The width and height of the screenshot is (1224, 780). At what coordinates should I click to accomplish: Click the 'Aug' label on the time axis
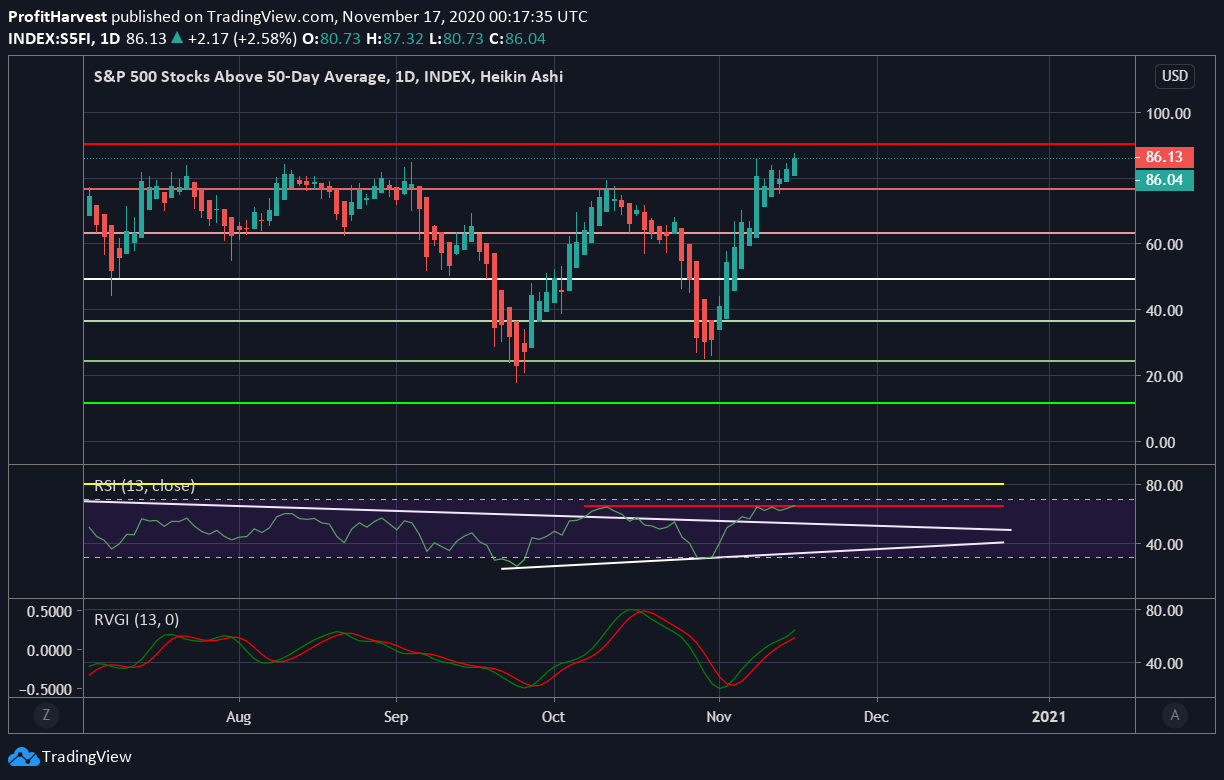(239, 717)
